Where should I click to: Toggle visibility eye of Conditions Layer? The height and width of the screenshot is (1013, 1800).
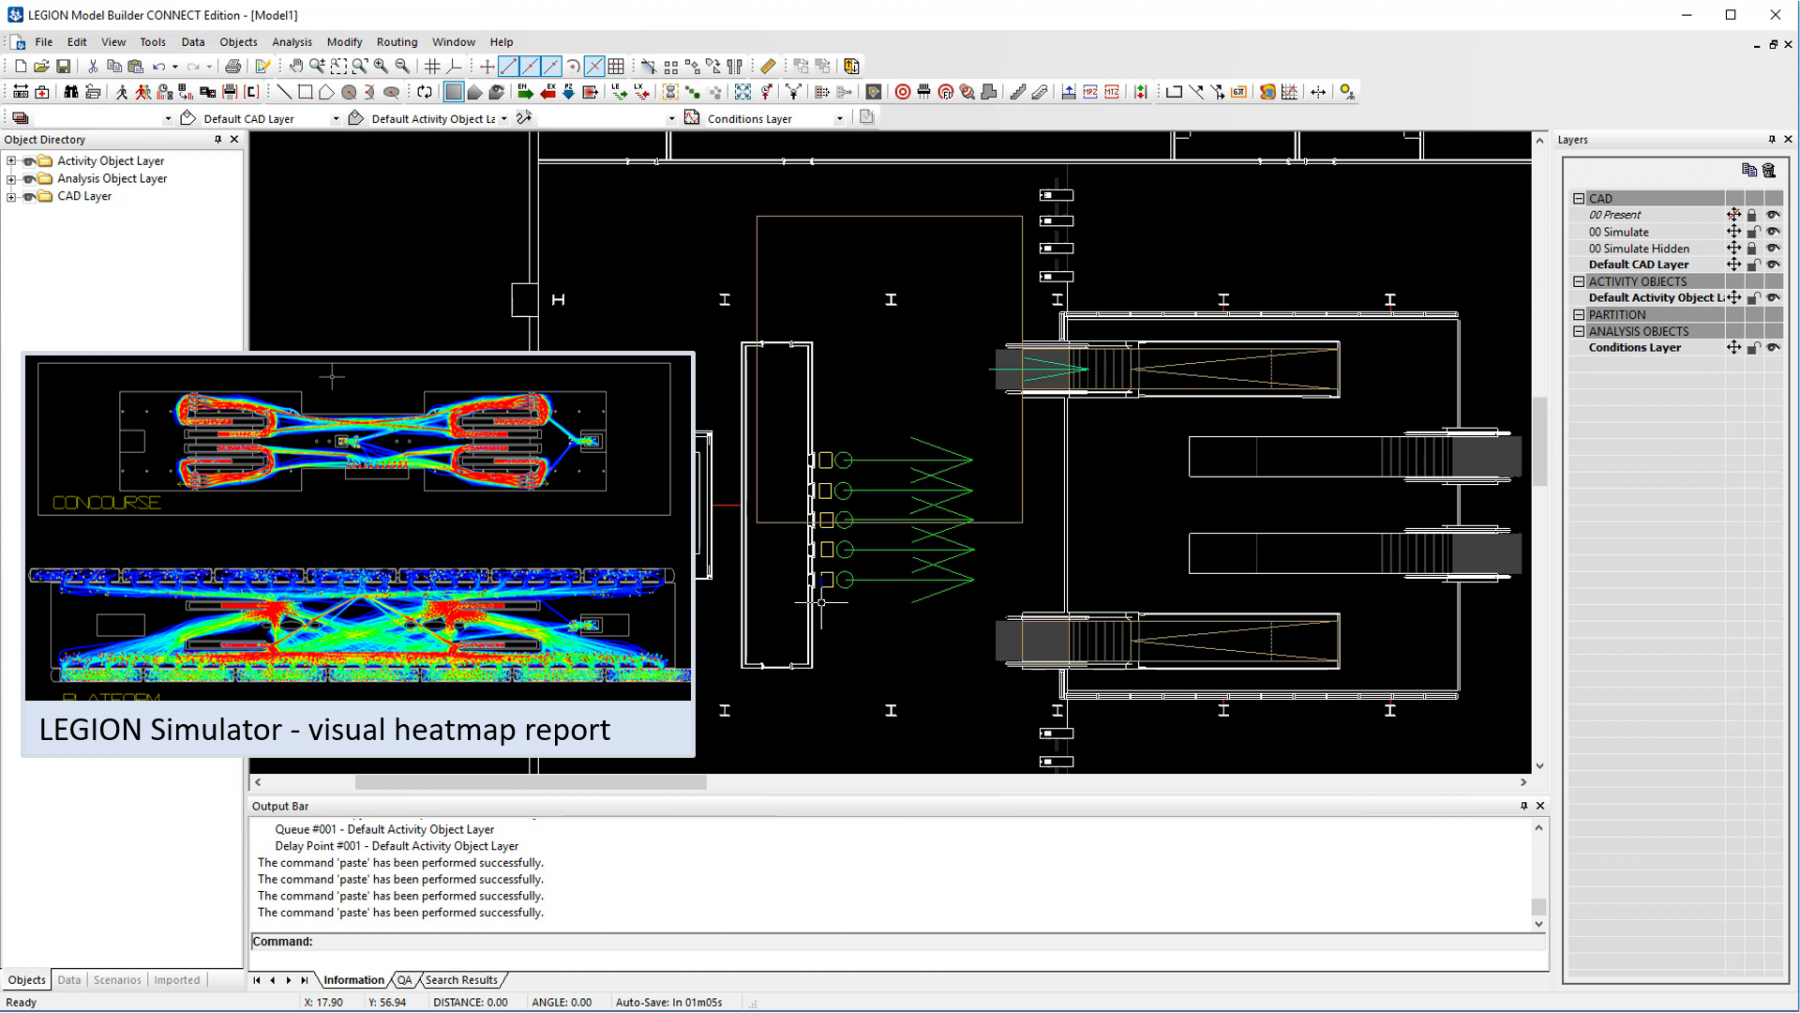(x=1773, y=348)
